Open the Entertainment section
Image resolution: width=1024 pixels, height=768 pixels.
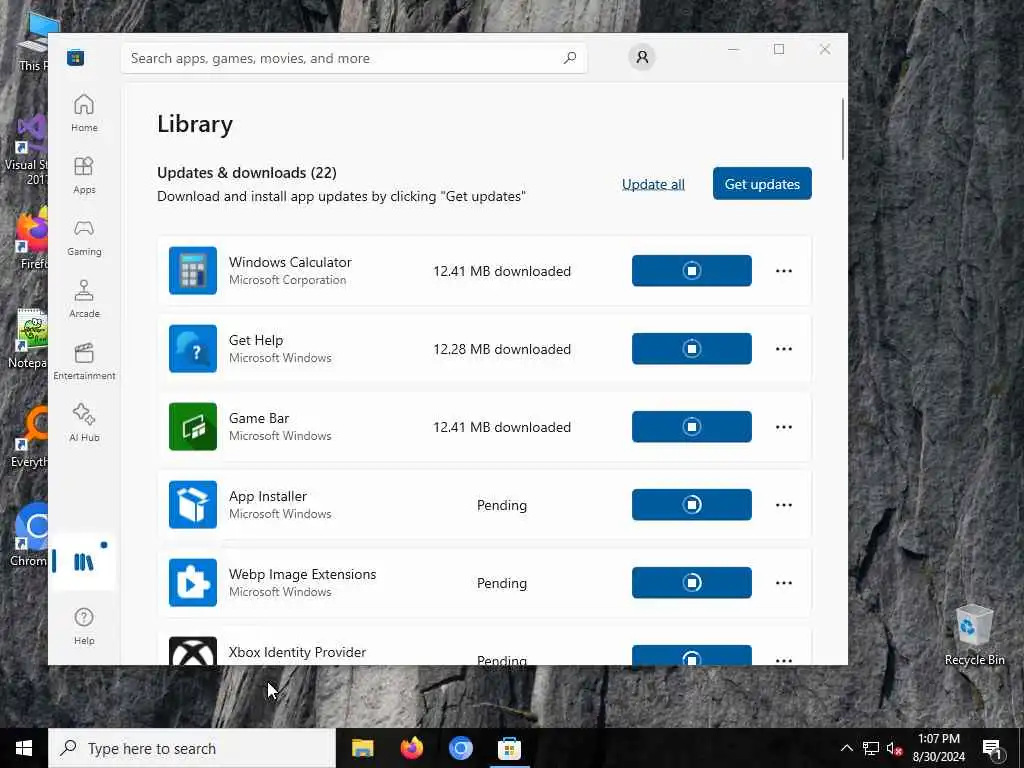[x=84, y=362]
